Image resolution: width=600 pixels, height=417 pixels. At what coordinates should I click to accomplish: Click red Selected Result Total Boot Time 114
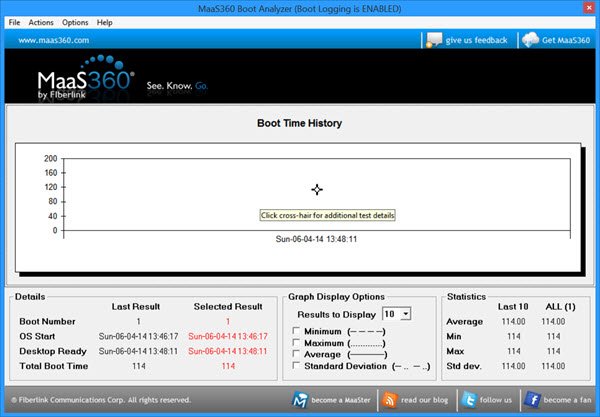pyautogui.click(x=228, y=366)
